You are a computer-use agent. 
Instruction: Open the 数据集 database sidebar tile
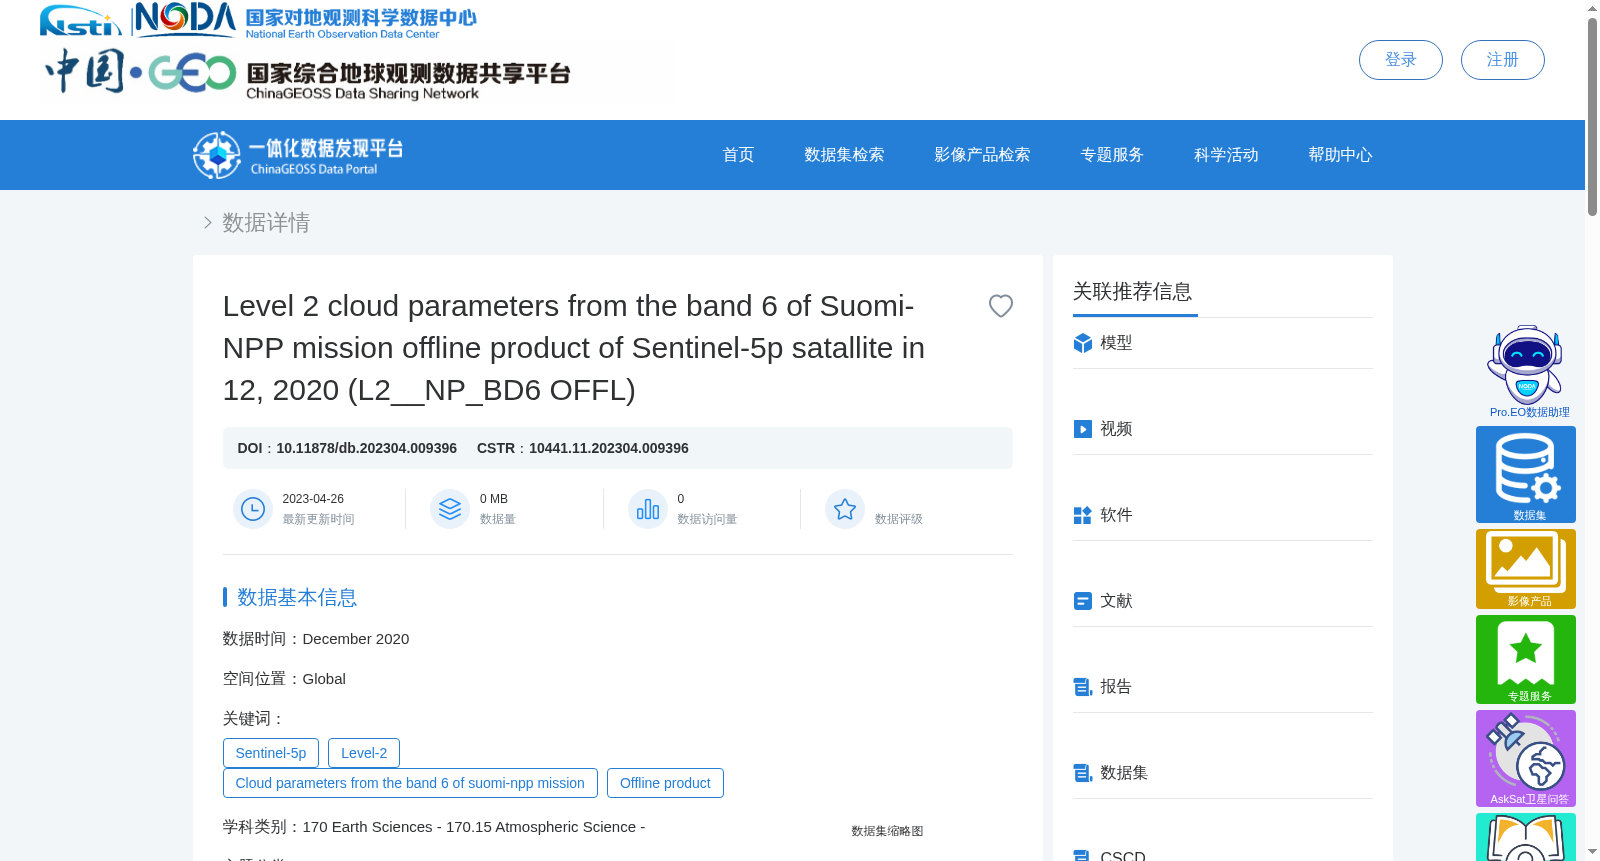[x=1526, y=474]
